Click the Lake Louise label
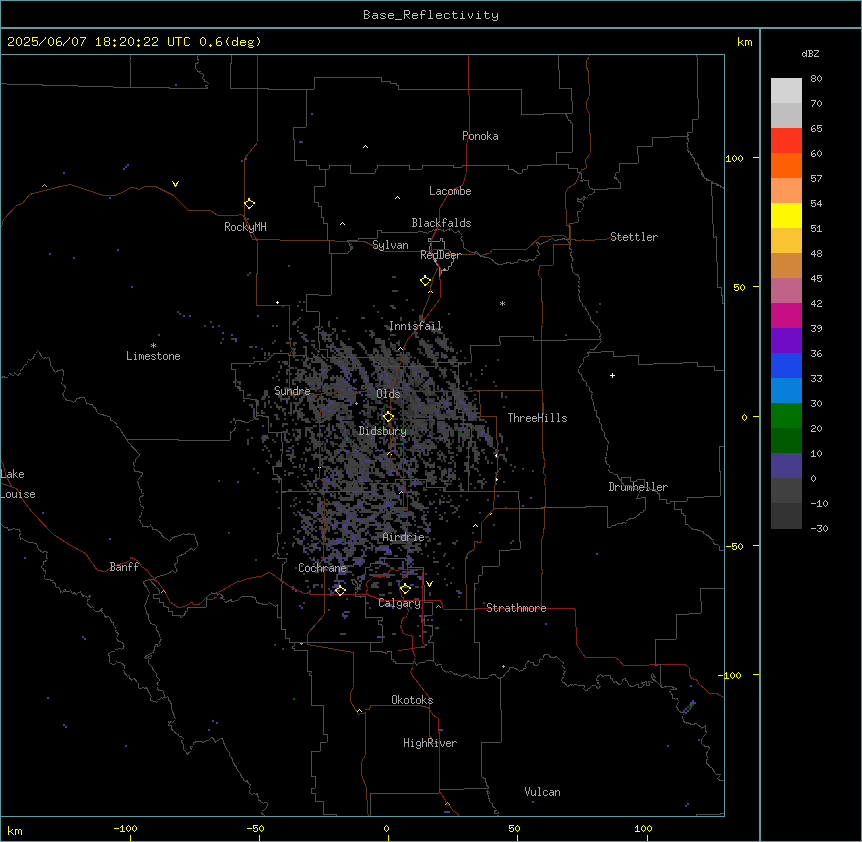 click(x=18, y=484)
